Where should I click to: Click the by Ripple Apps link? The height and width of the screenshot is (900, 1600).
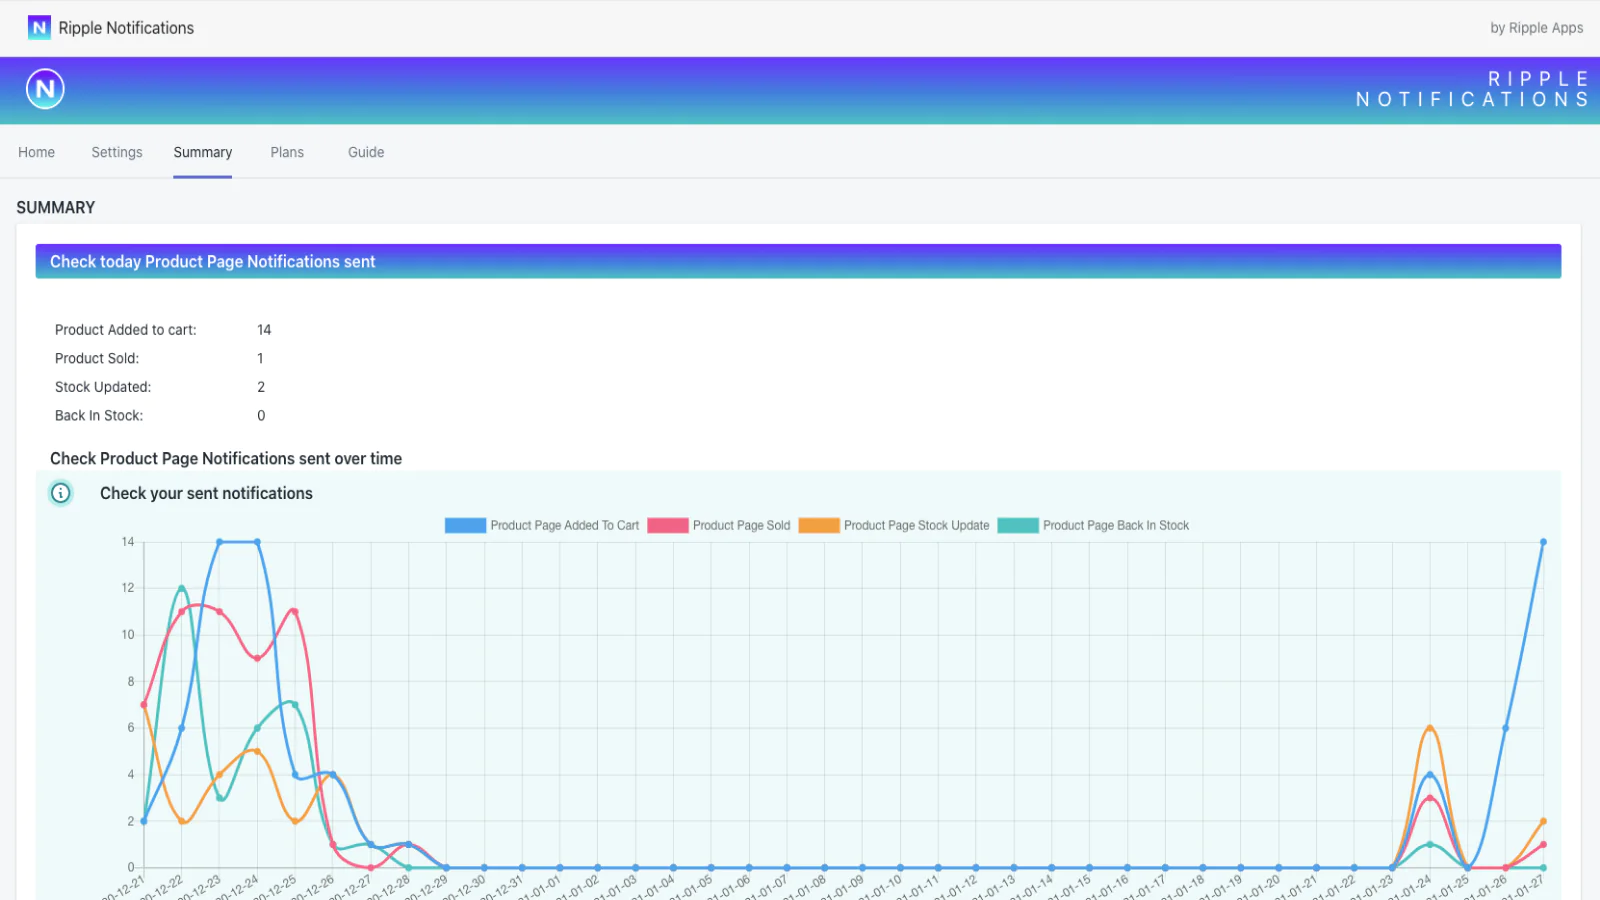[1537, 28]
